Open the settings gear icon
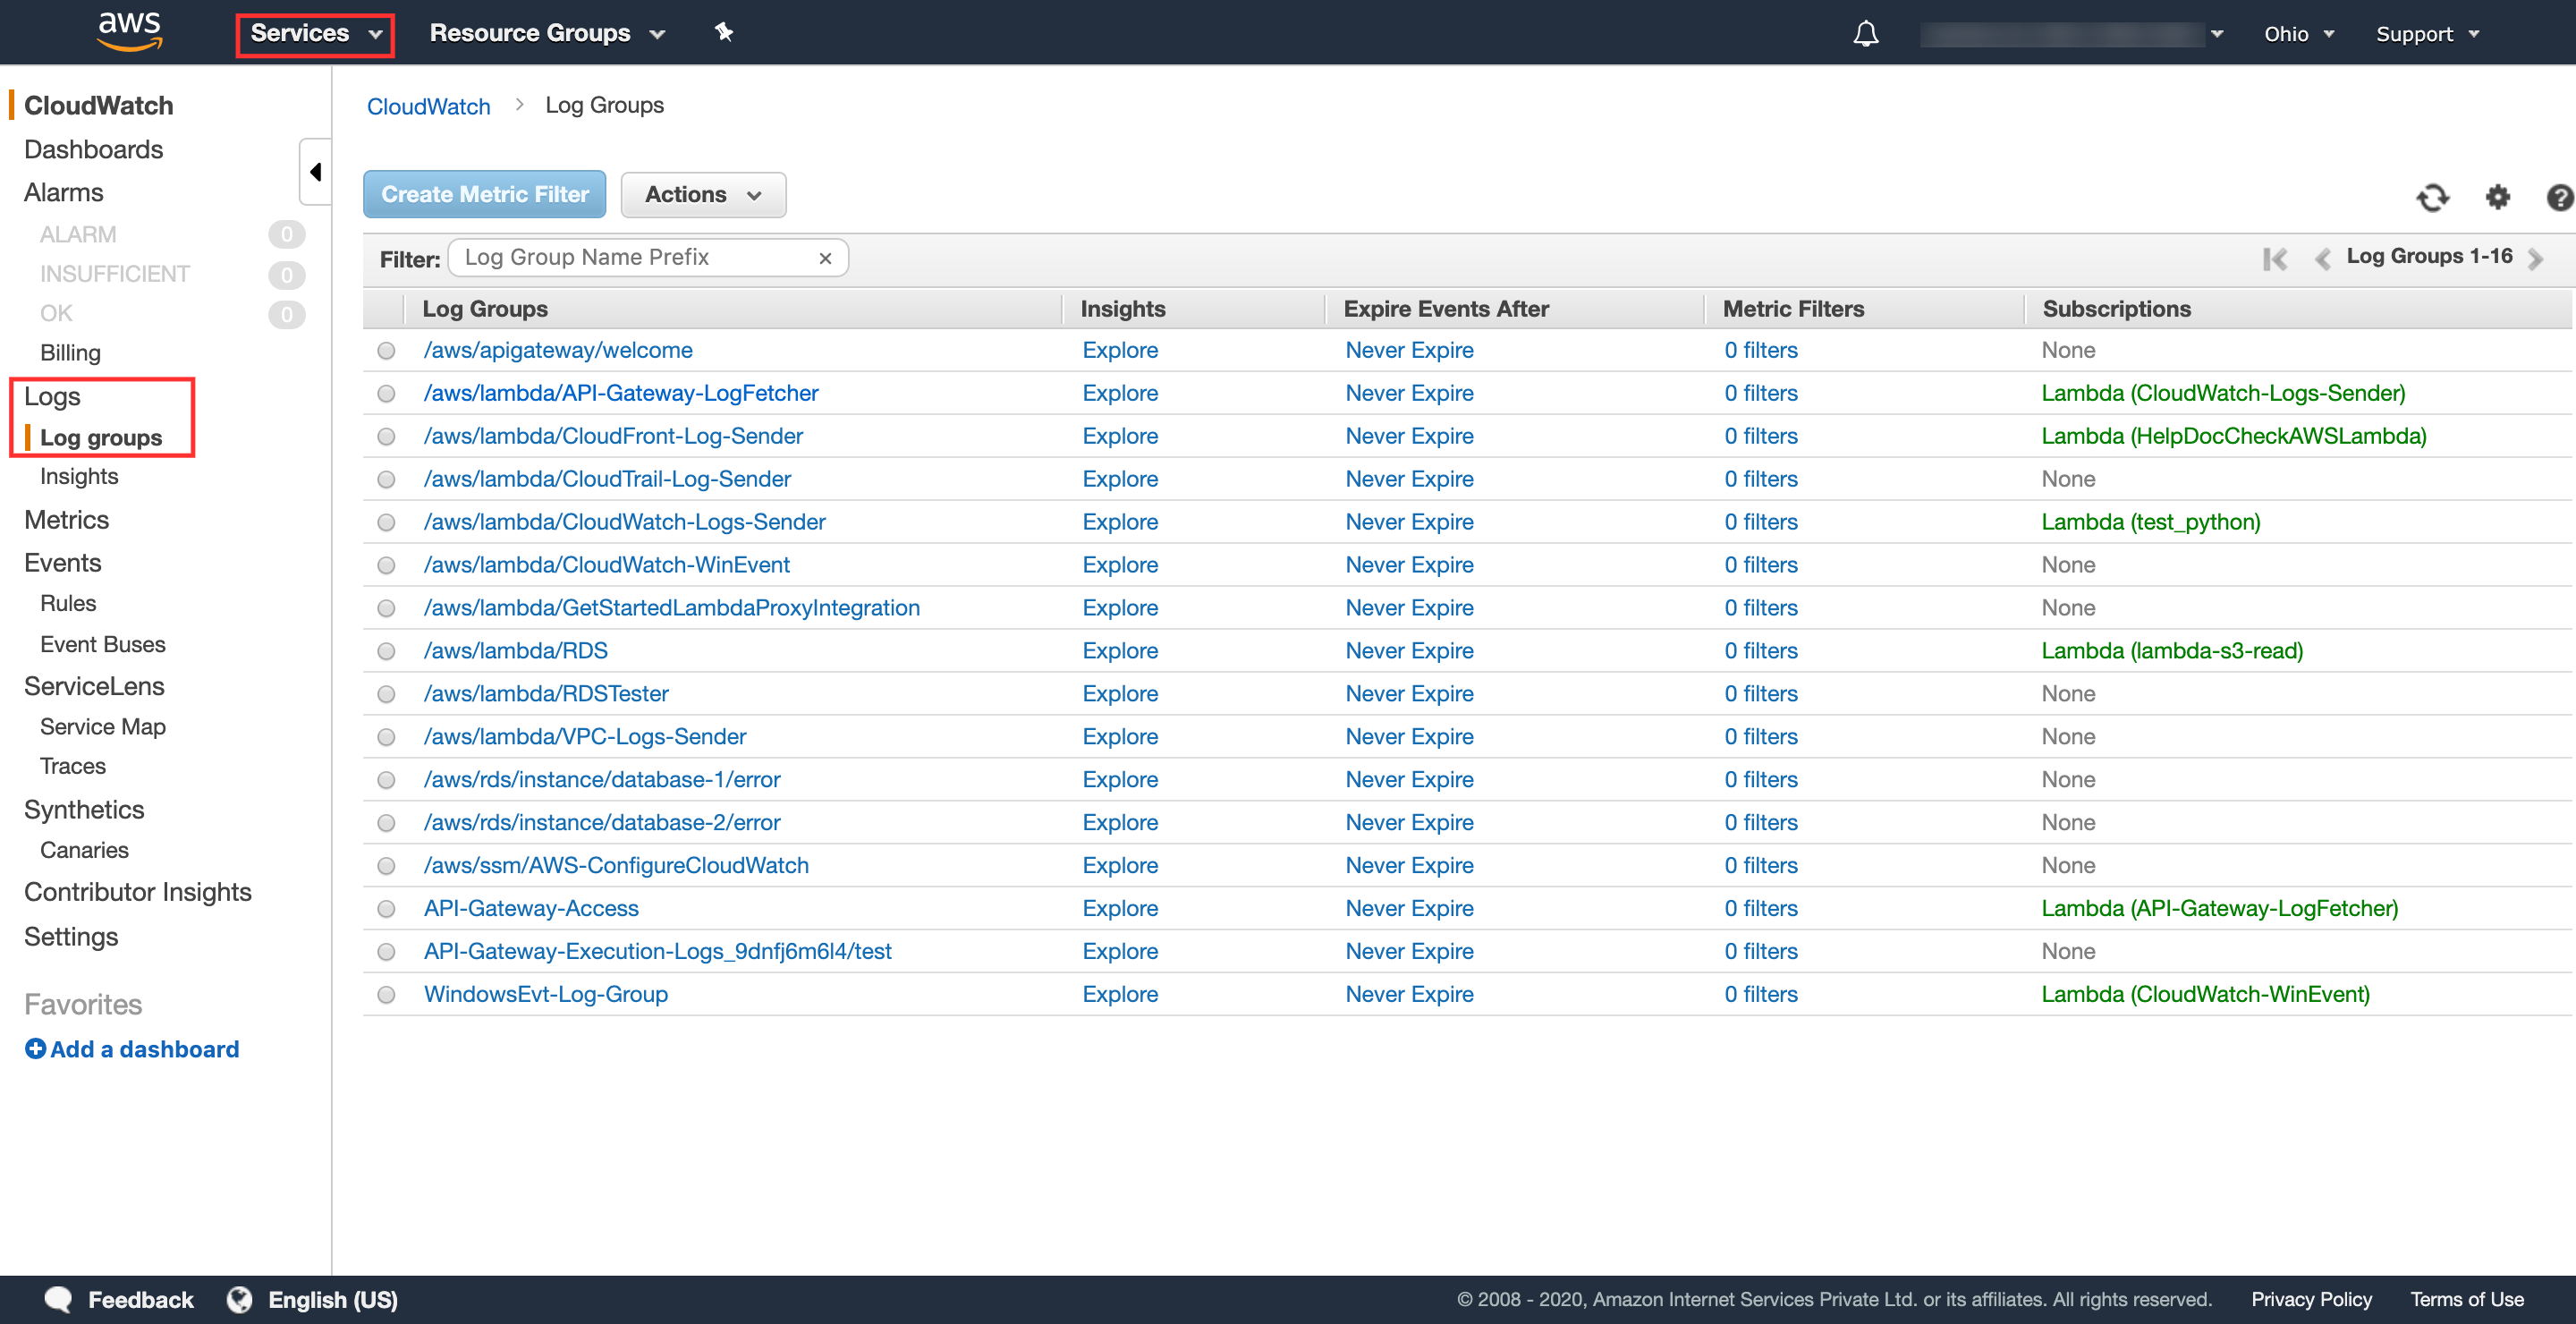2576x1324 pixels. [x=2497, y=197]
